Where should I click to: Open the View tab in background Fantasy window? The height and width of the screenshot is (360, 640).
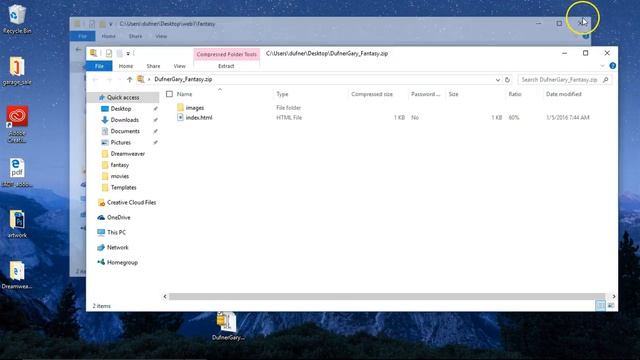(161, 36)
